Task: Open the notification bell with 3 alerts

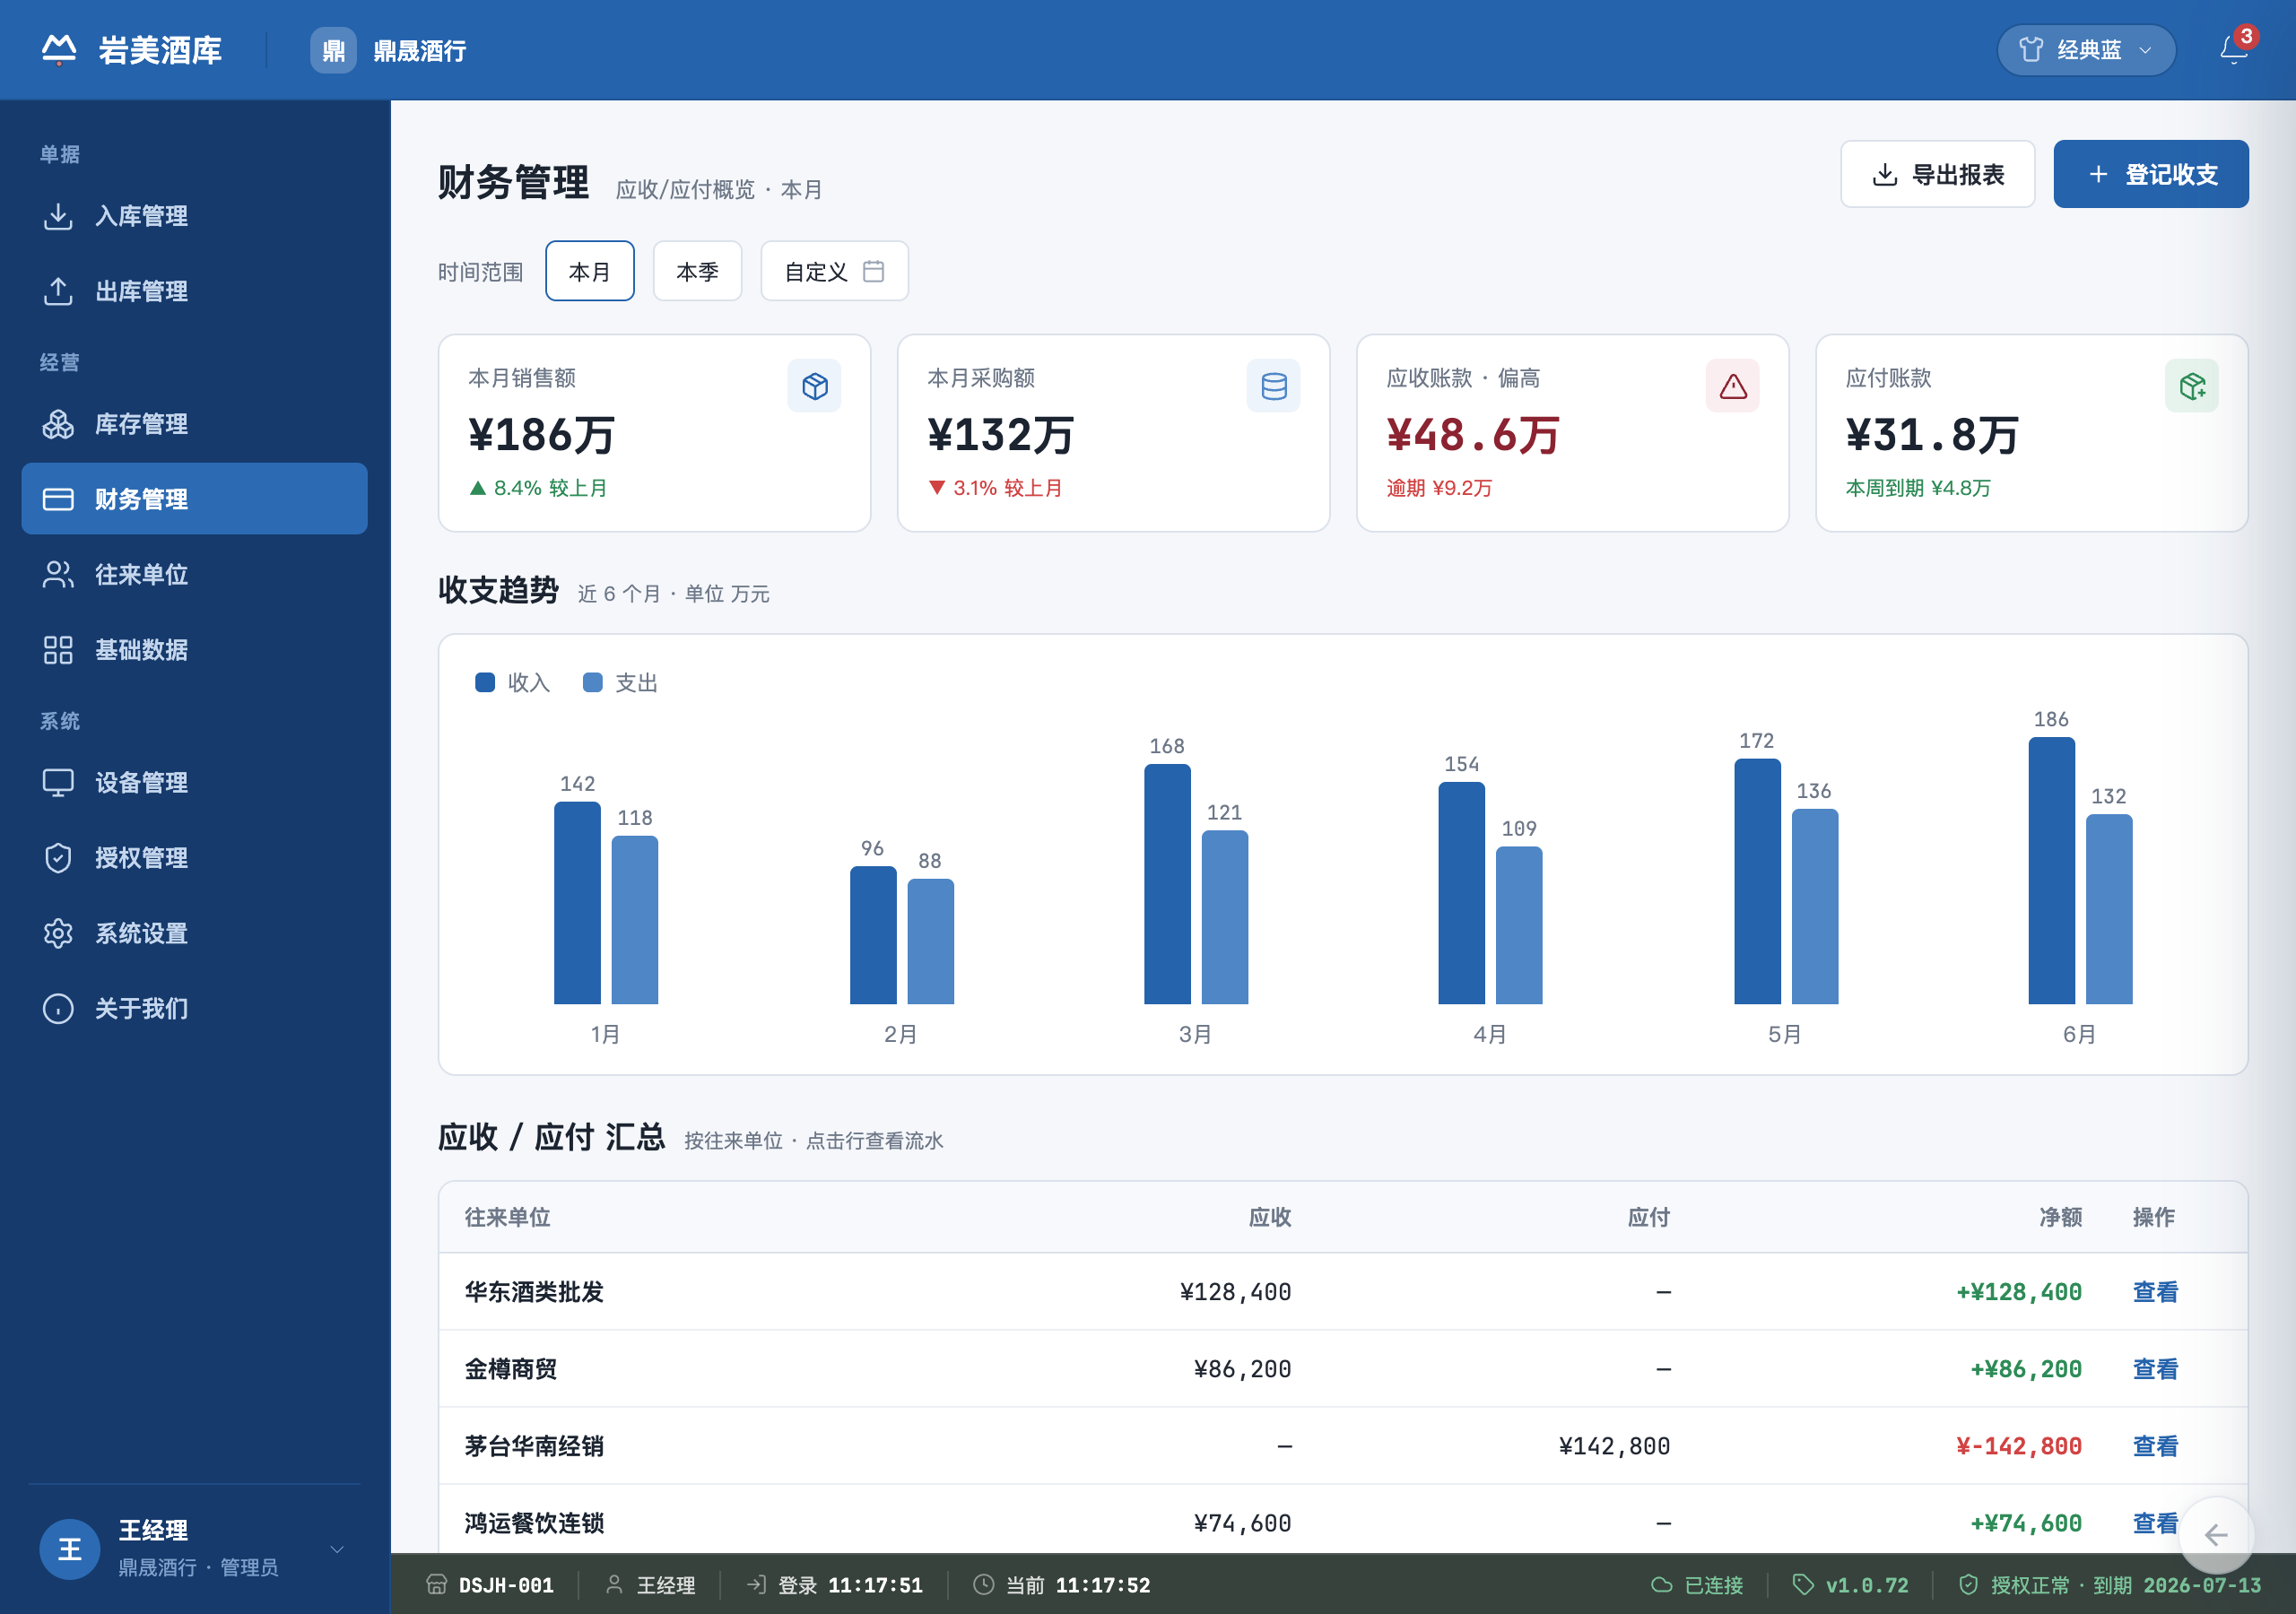Action: pyautogui.click(x=2233, y=50)
